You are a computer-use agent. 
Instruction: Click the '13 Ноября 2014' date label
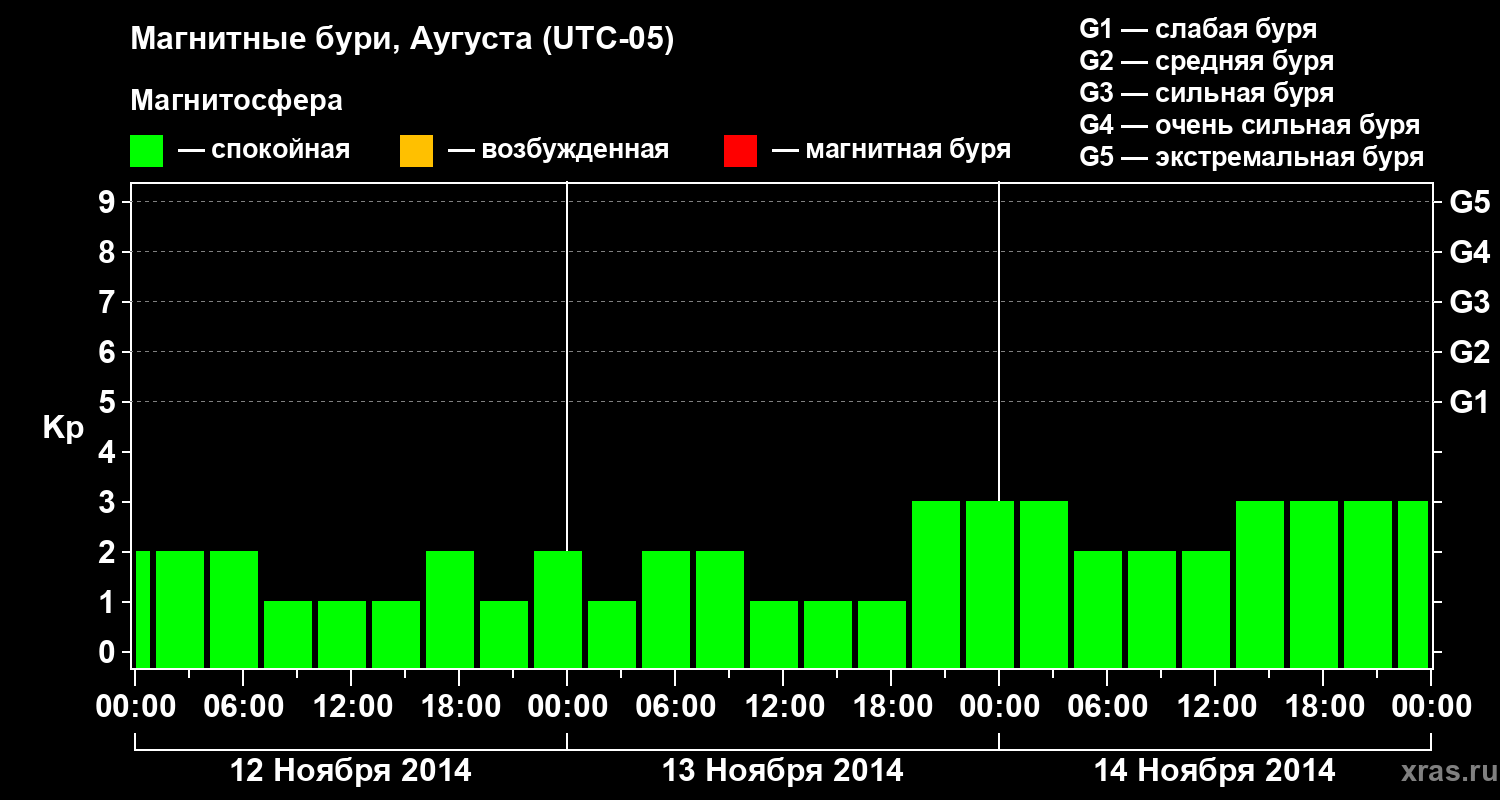(x=783, y=771)
